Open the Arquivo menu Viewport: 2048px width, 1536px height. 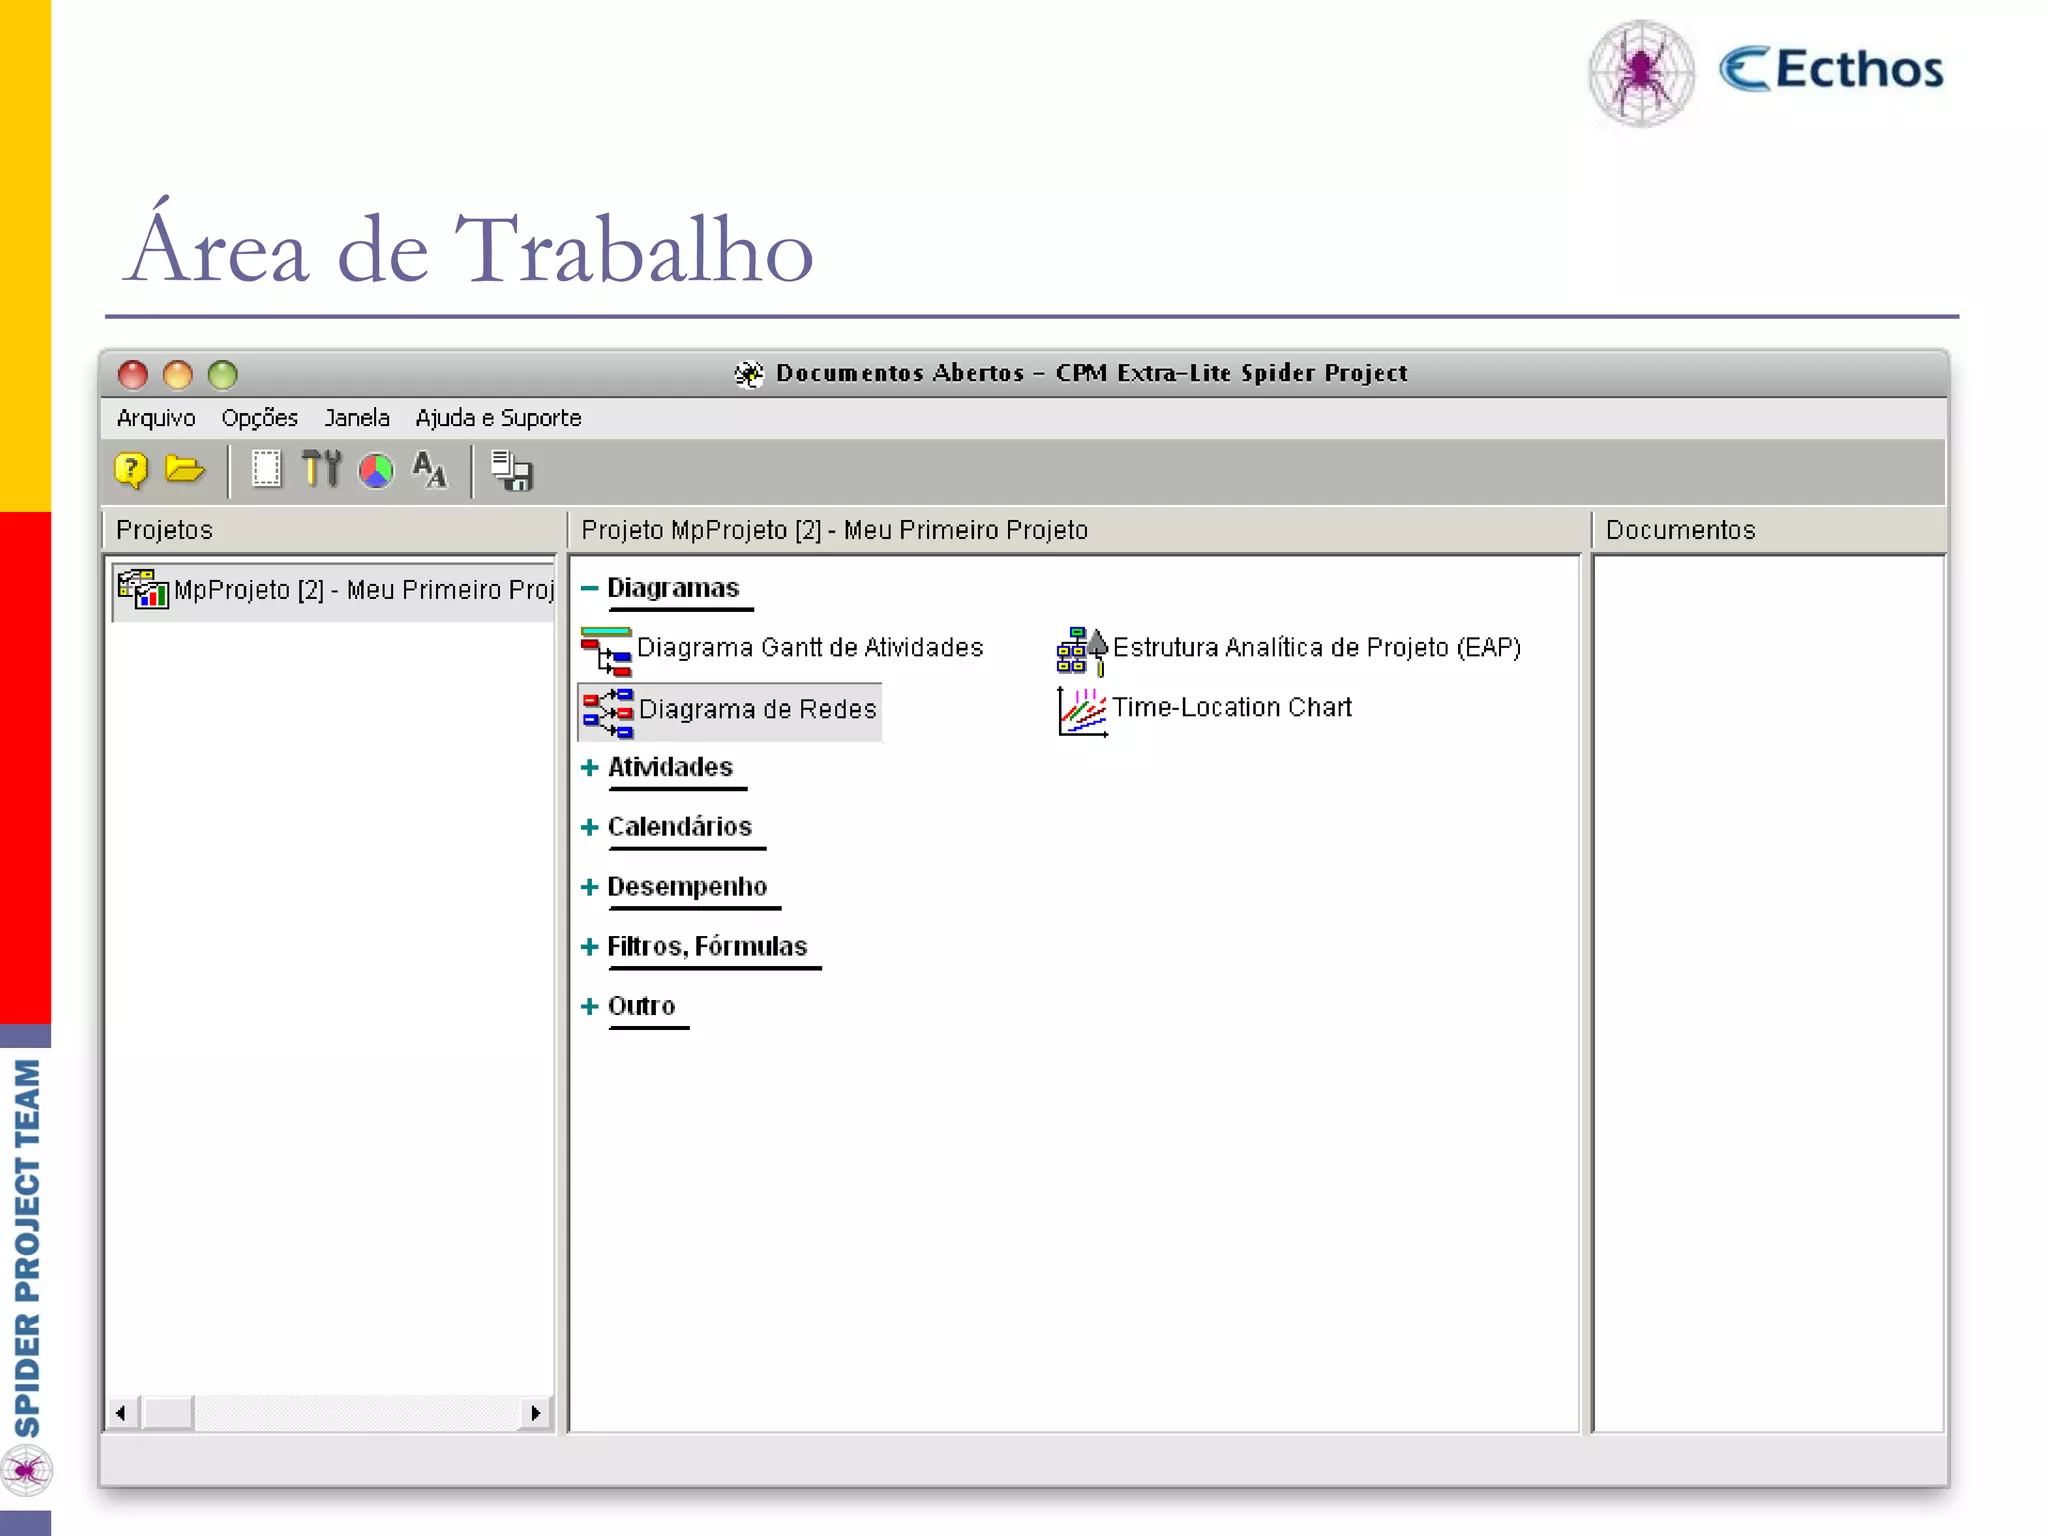pos(156,418)
